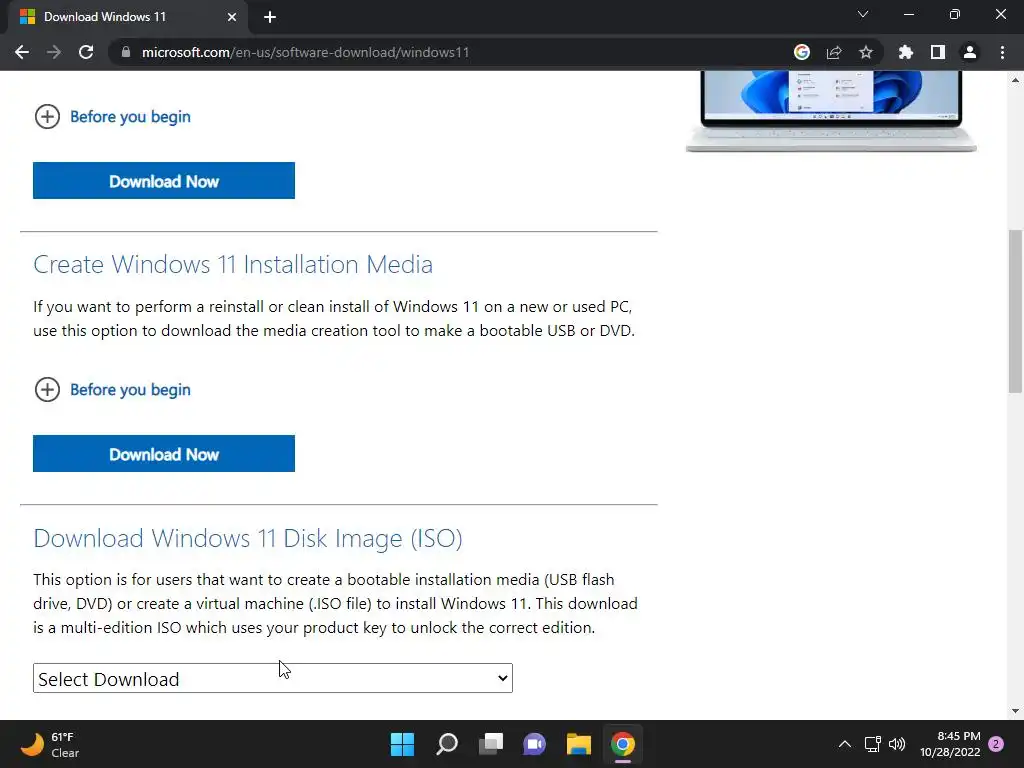Click the address bar URL

305,52
